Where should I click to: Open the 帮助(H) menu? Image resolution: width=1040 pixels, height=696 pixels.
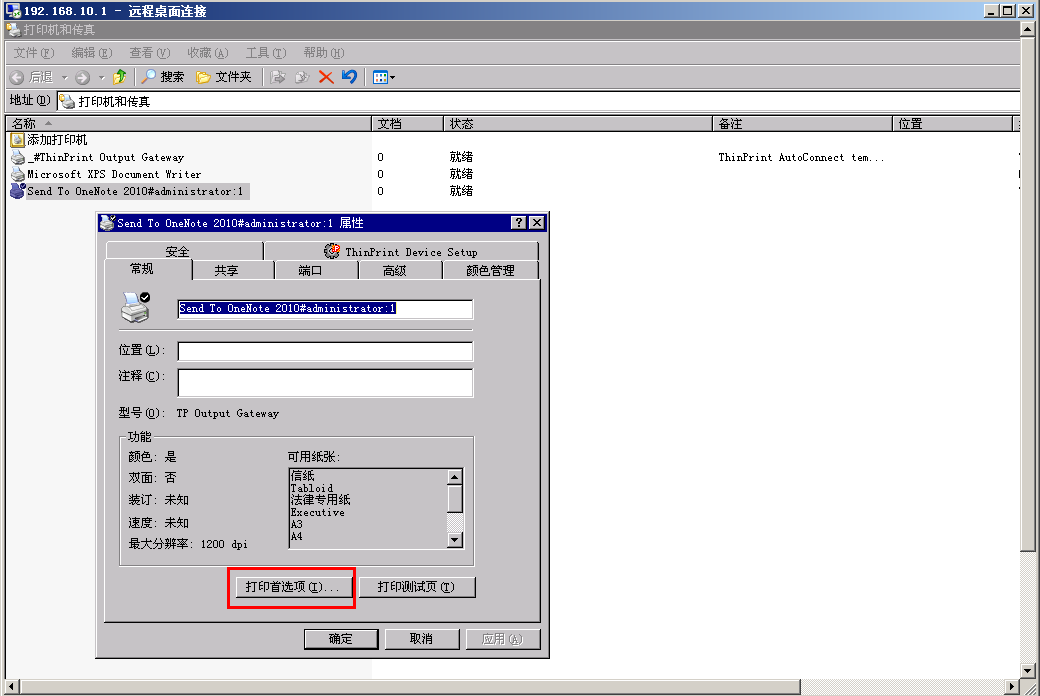pos(324,53)
